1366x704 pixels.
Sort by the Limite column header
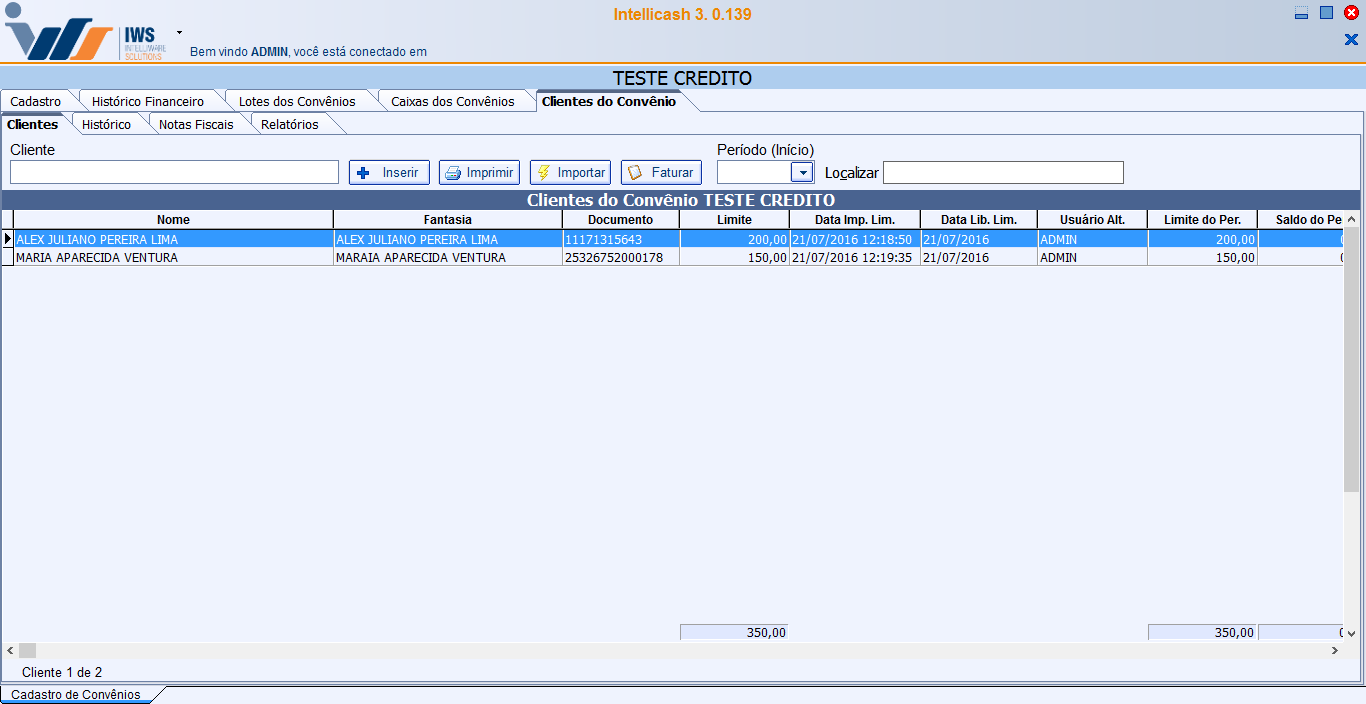[x=734, y=219]
